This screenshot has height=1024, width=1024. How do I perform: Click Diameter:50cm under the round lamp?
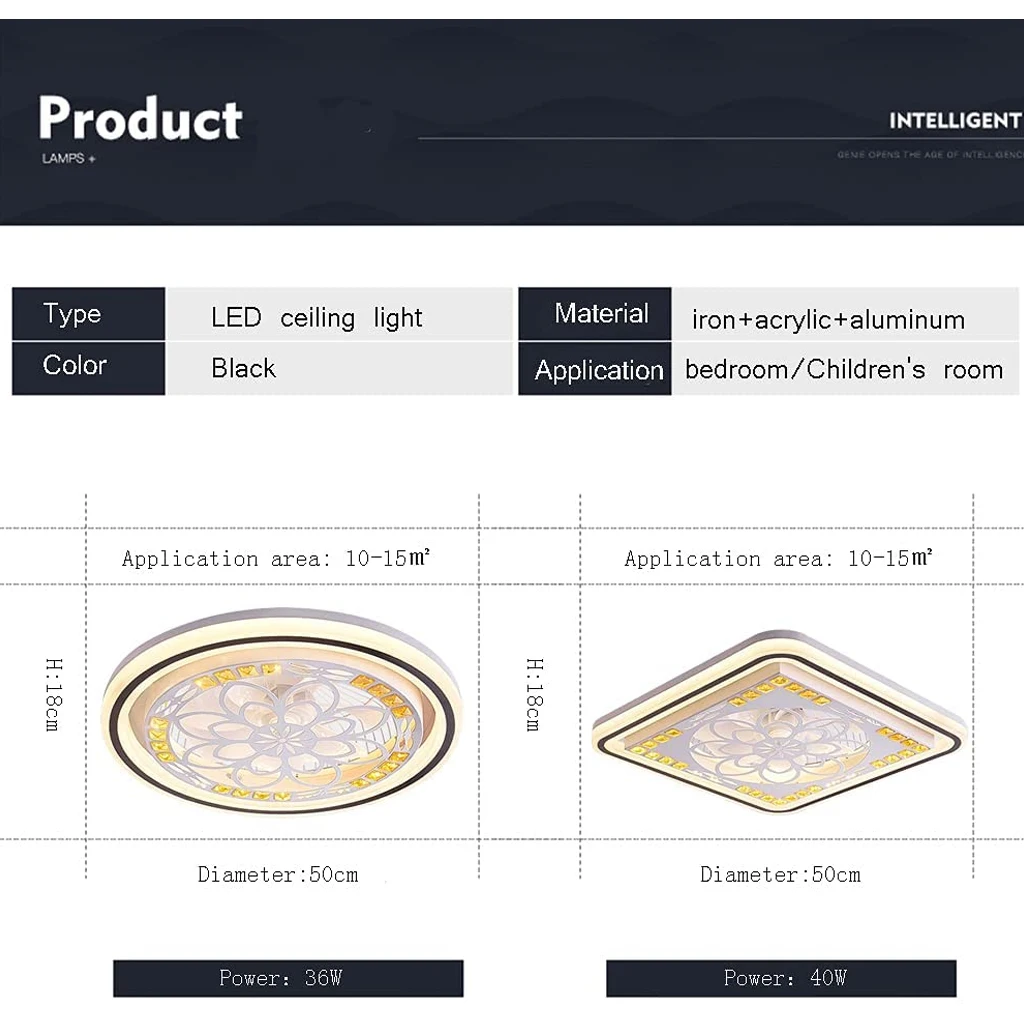click(x=278, y=874)
